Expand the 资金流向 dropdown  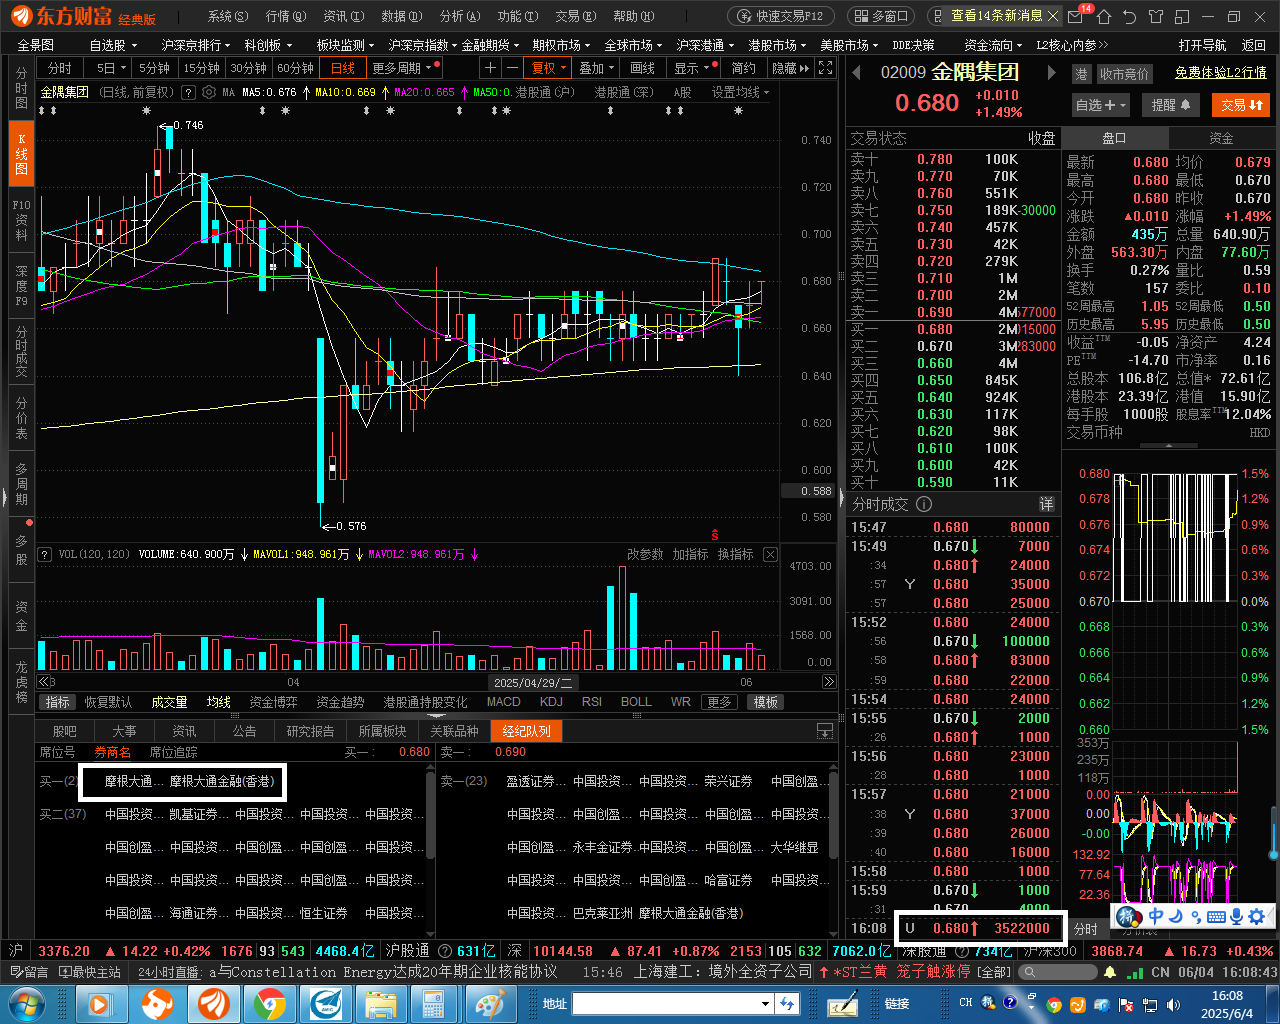(x=993, y=45)
